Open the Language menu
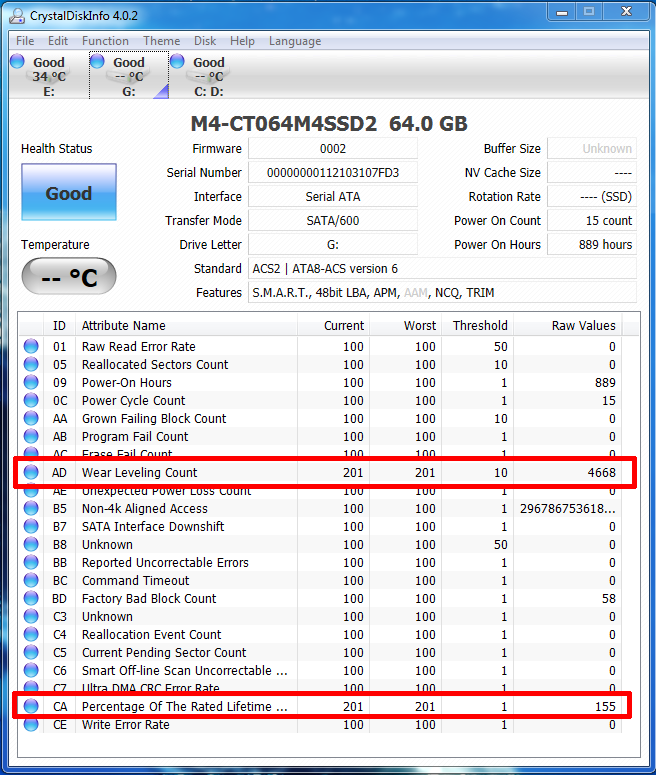656x775 pixels. 295,41
